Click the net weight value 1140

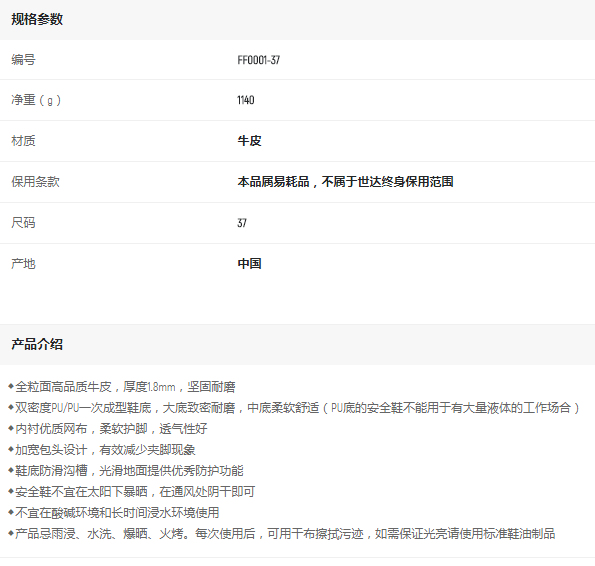246,100
